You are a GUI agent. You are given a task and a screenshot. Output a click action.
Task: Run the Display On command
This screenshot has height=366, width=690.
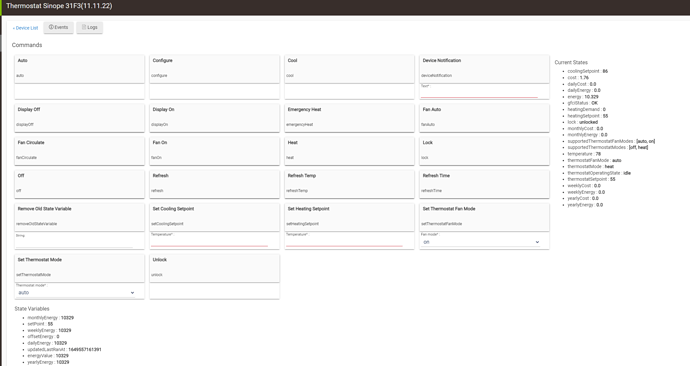(214, 118)
